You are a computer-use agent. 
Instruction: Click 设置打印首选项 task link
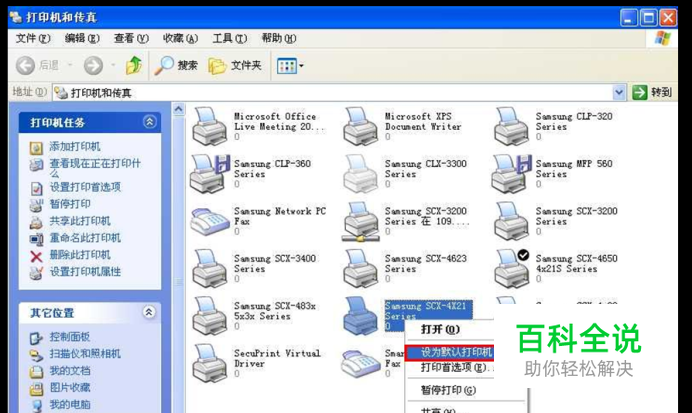(x=85, y=187)
